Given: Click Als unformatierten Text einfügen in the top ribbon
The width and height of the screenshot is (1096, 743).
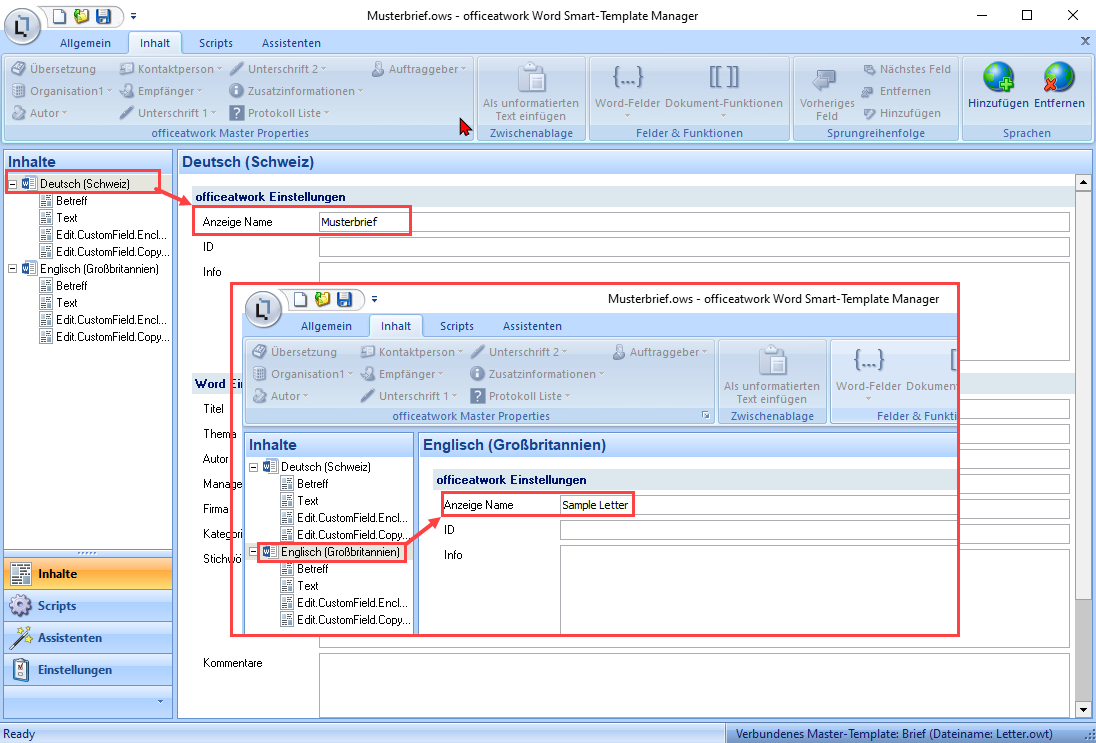Looking at the screenshot, I should (x=531, y=92).
